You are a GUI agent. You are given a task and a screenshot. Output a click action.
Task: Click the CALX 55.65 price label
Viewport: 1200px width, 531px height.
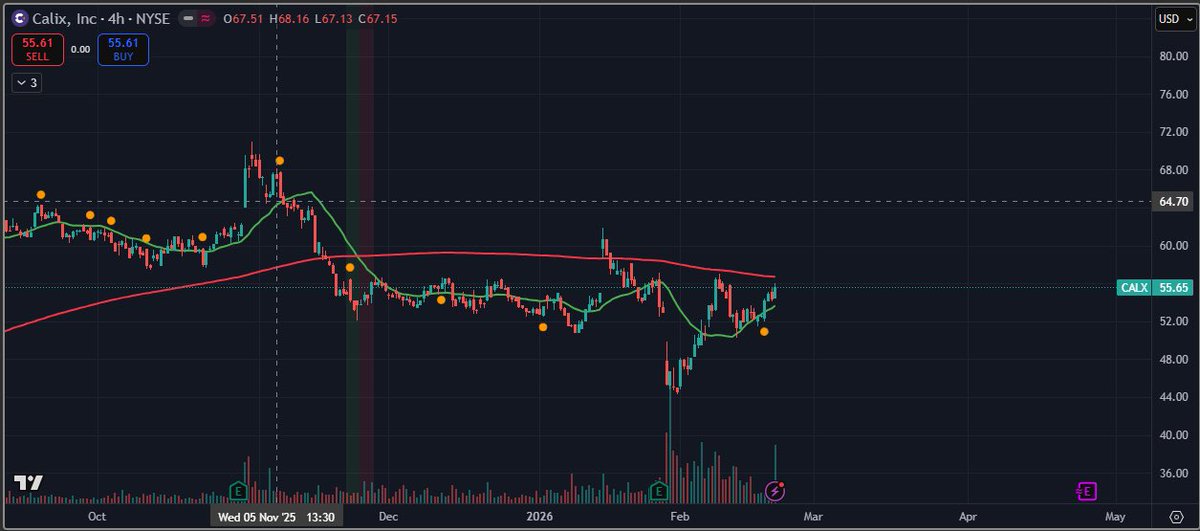click(x=1154, y=287)
